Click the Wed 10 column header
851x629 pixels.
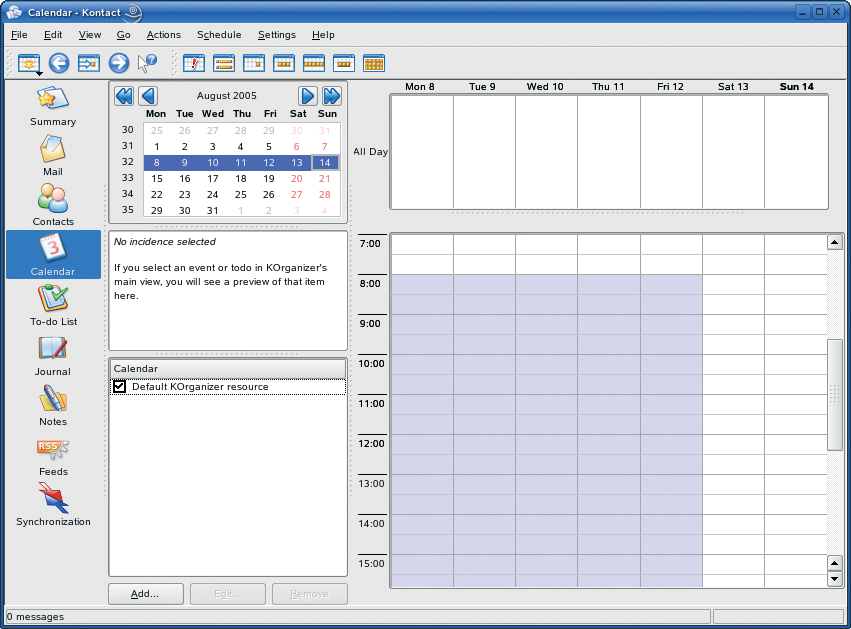click(545, 86)
